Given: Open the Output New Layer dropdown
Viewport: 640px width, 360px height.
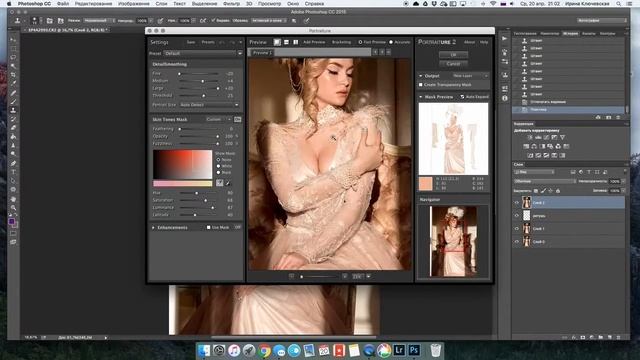Looking at the screenshot, I should tap(470, 76).
